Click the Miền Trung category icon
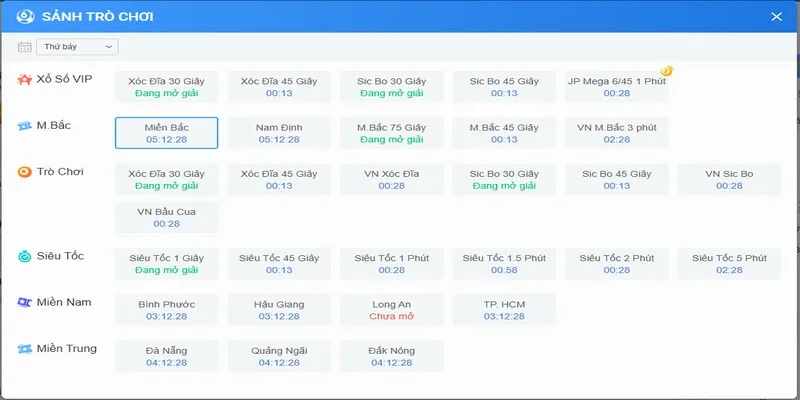Image resolution: width=800 pixels, height=400 pixels. click(24, 348)
